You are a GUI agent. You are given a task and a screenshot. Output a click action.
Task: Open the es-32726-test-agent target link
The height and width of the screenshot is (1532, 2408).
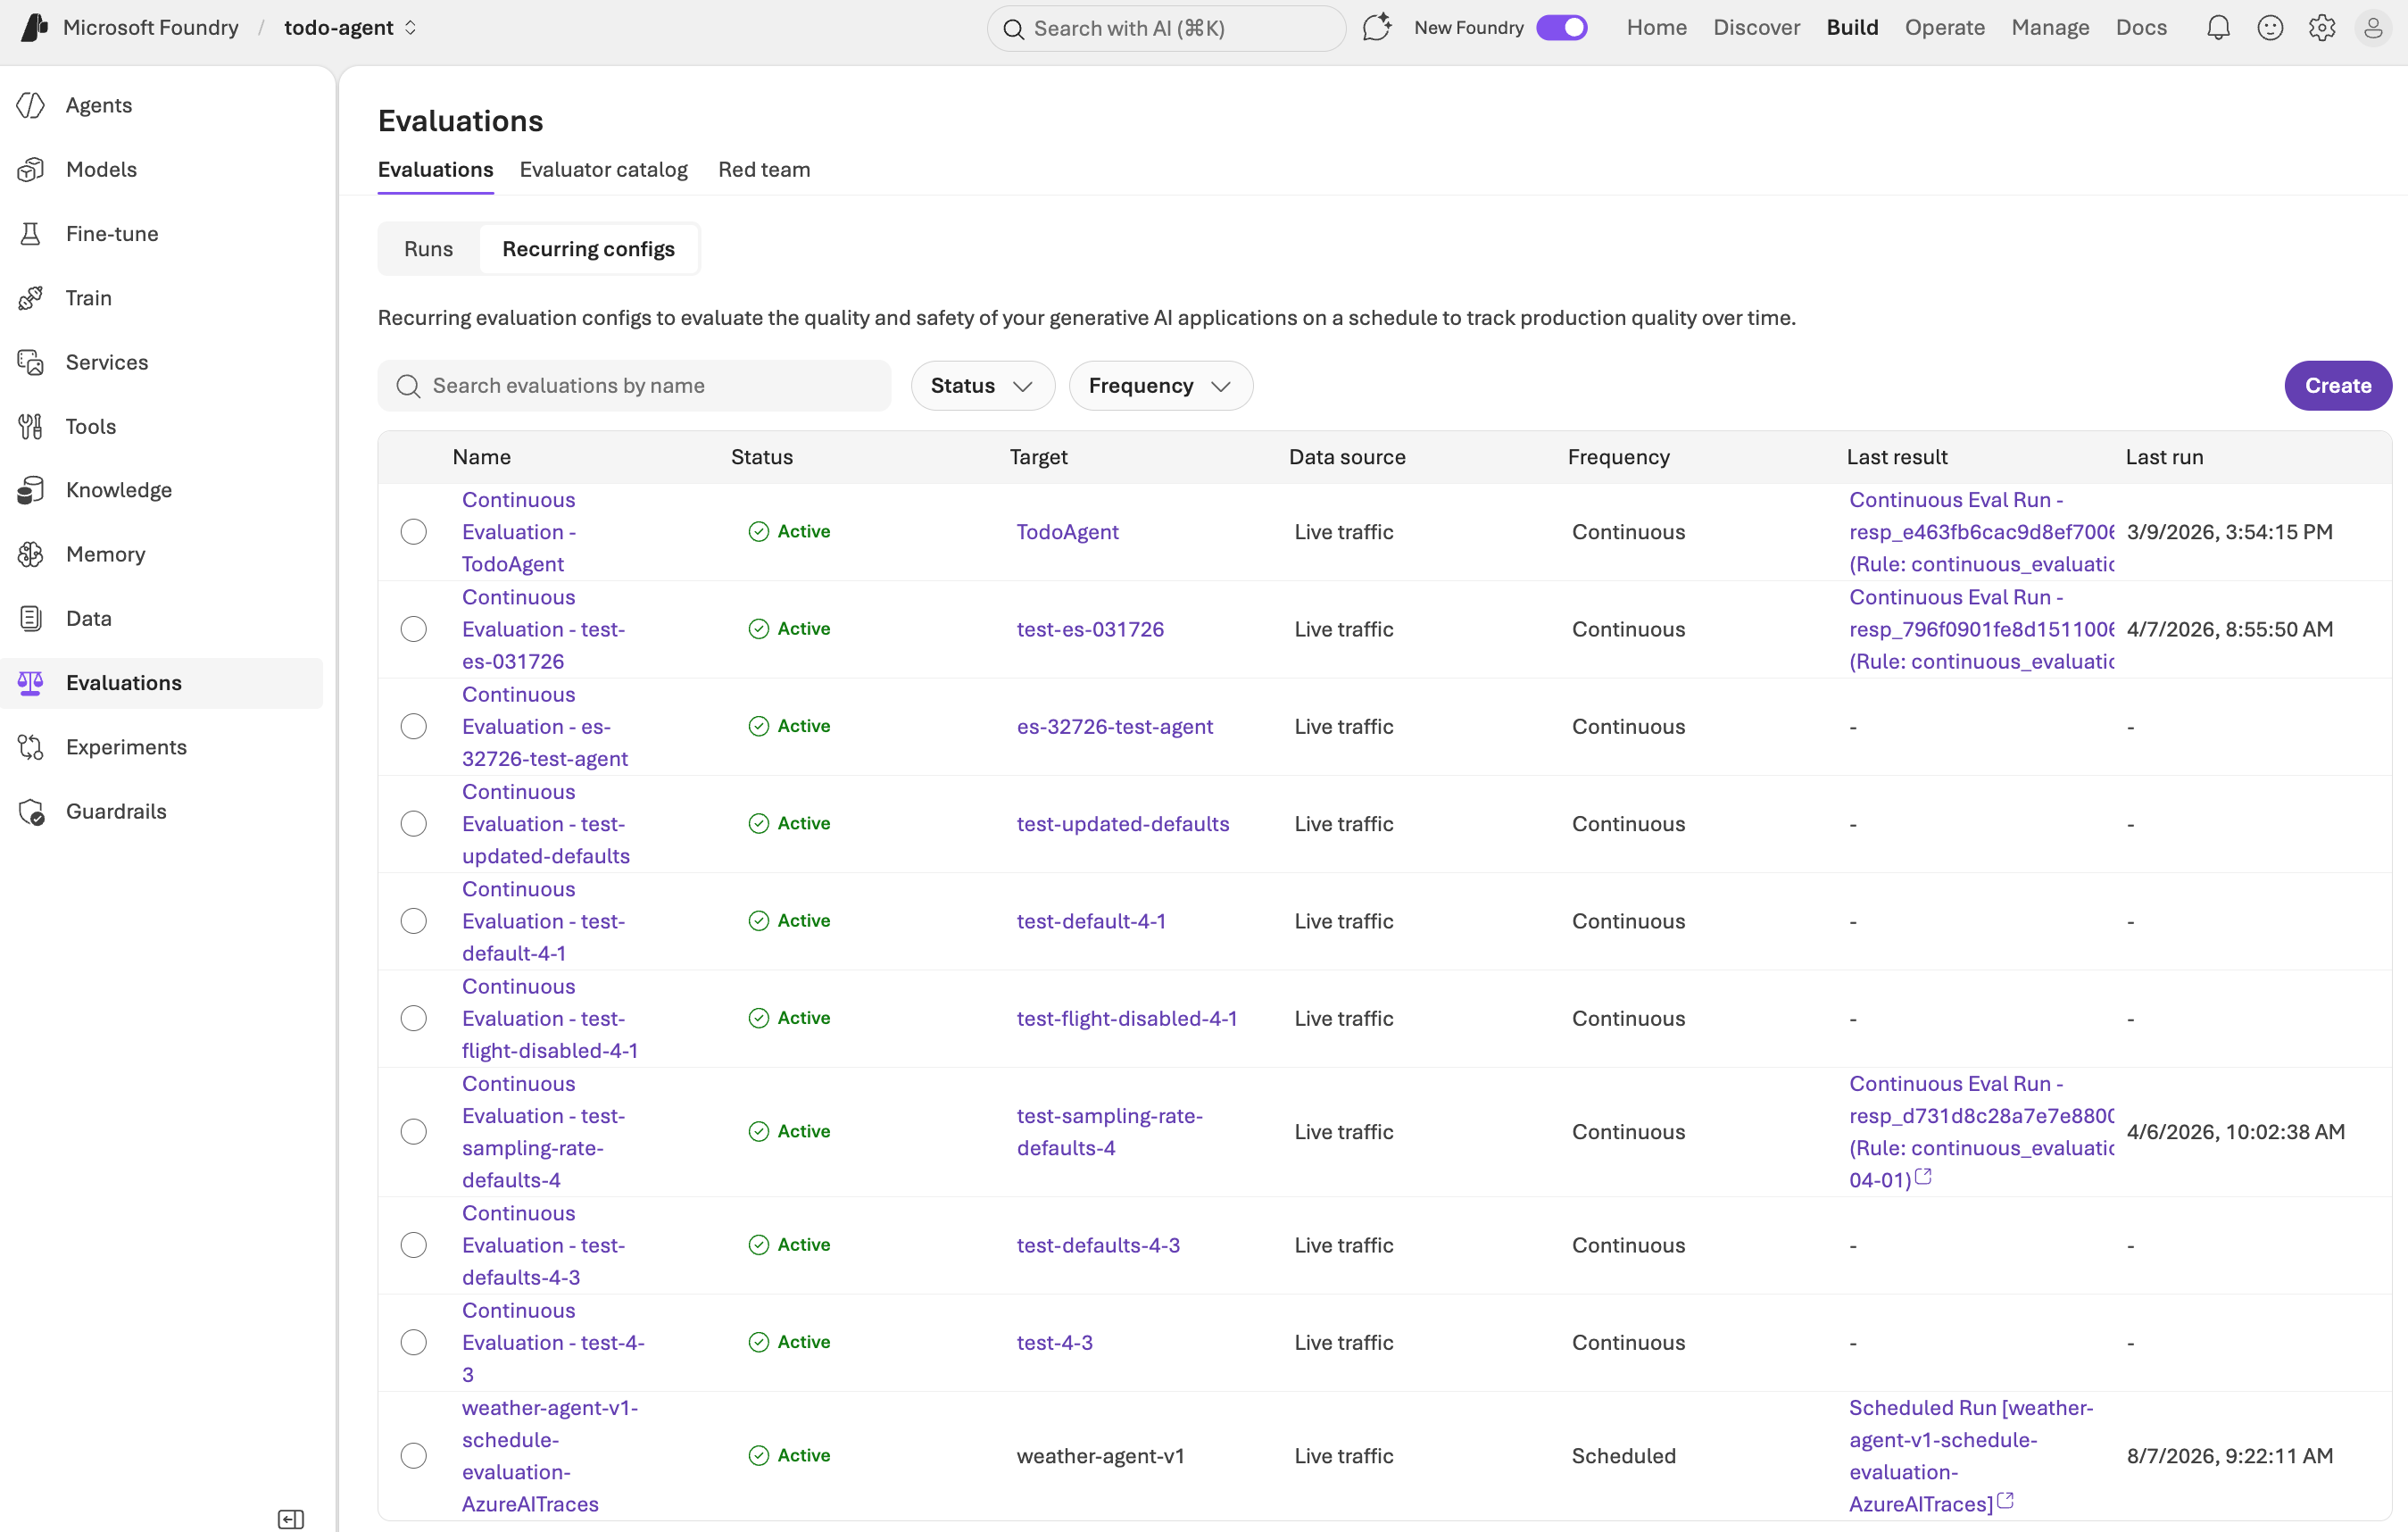click(1115, 726)
